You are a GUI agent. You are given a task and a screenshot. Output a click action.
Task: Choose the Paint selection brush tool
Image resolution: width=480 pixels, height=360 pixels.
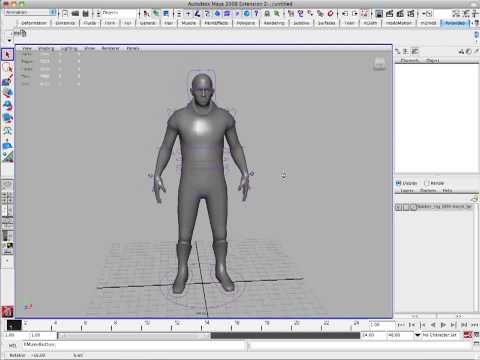[x=7, y=80]
